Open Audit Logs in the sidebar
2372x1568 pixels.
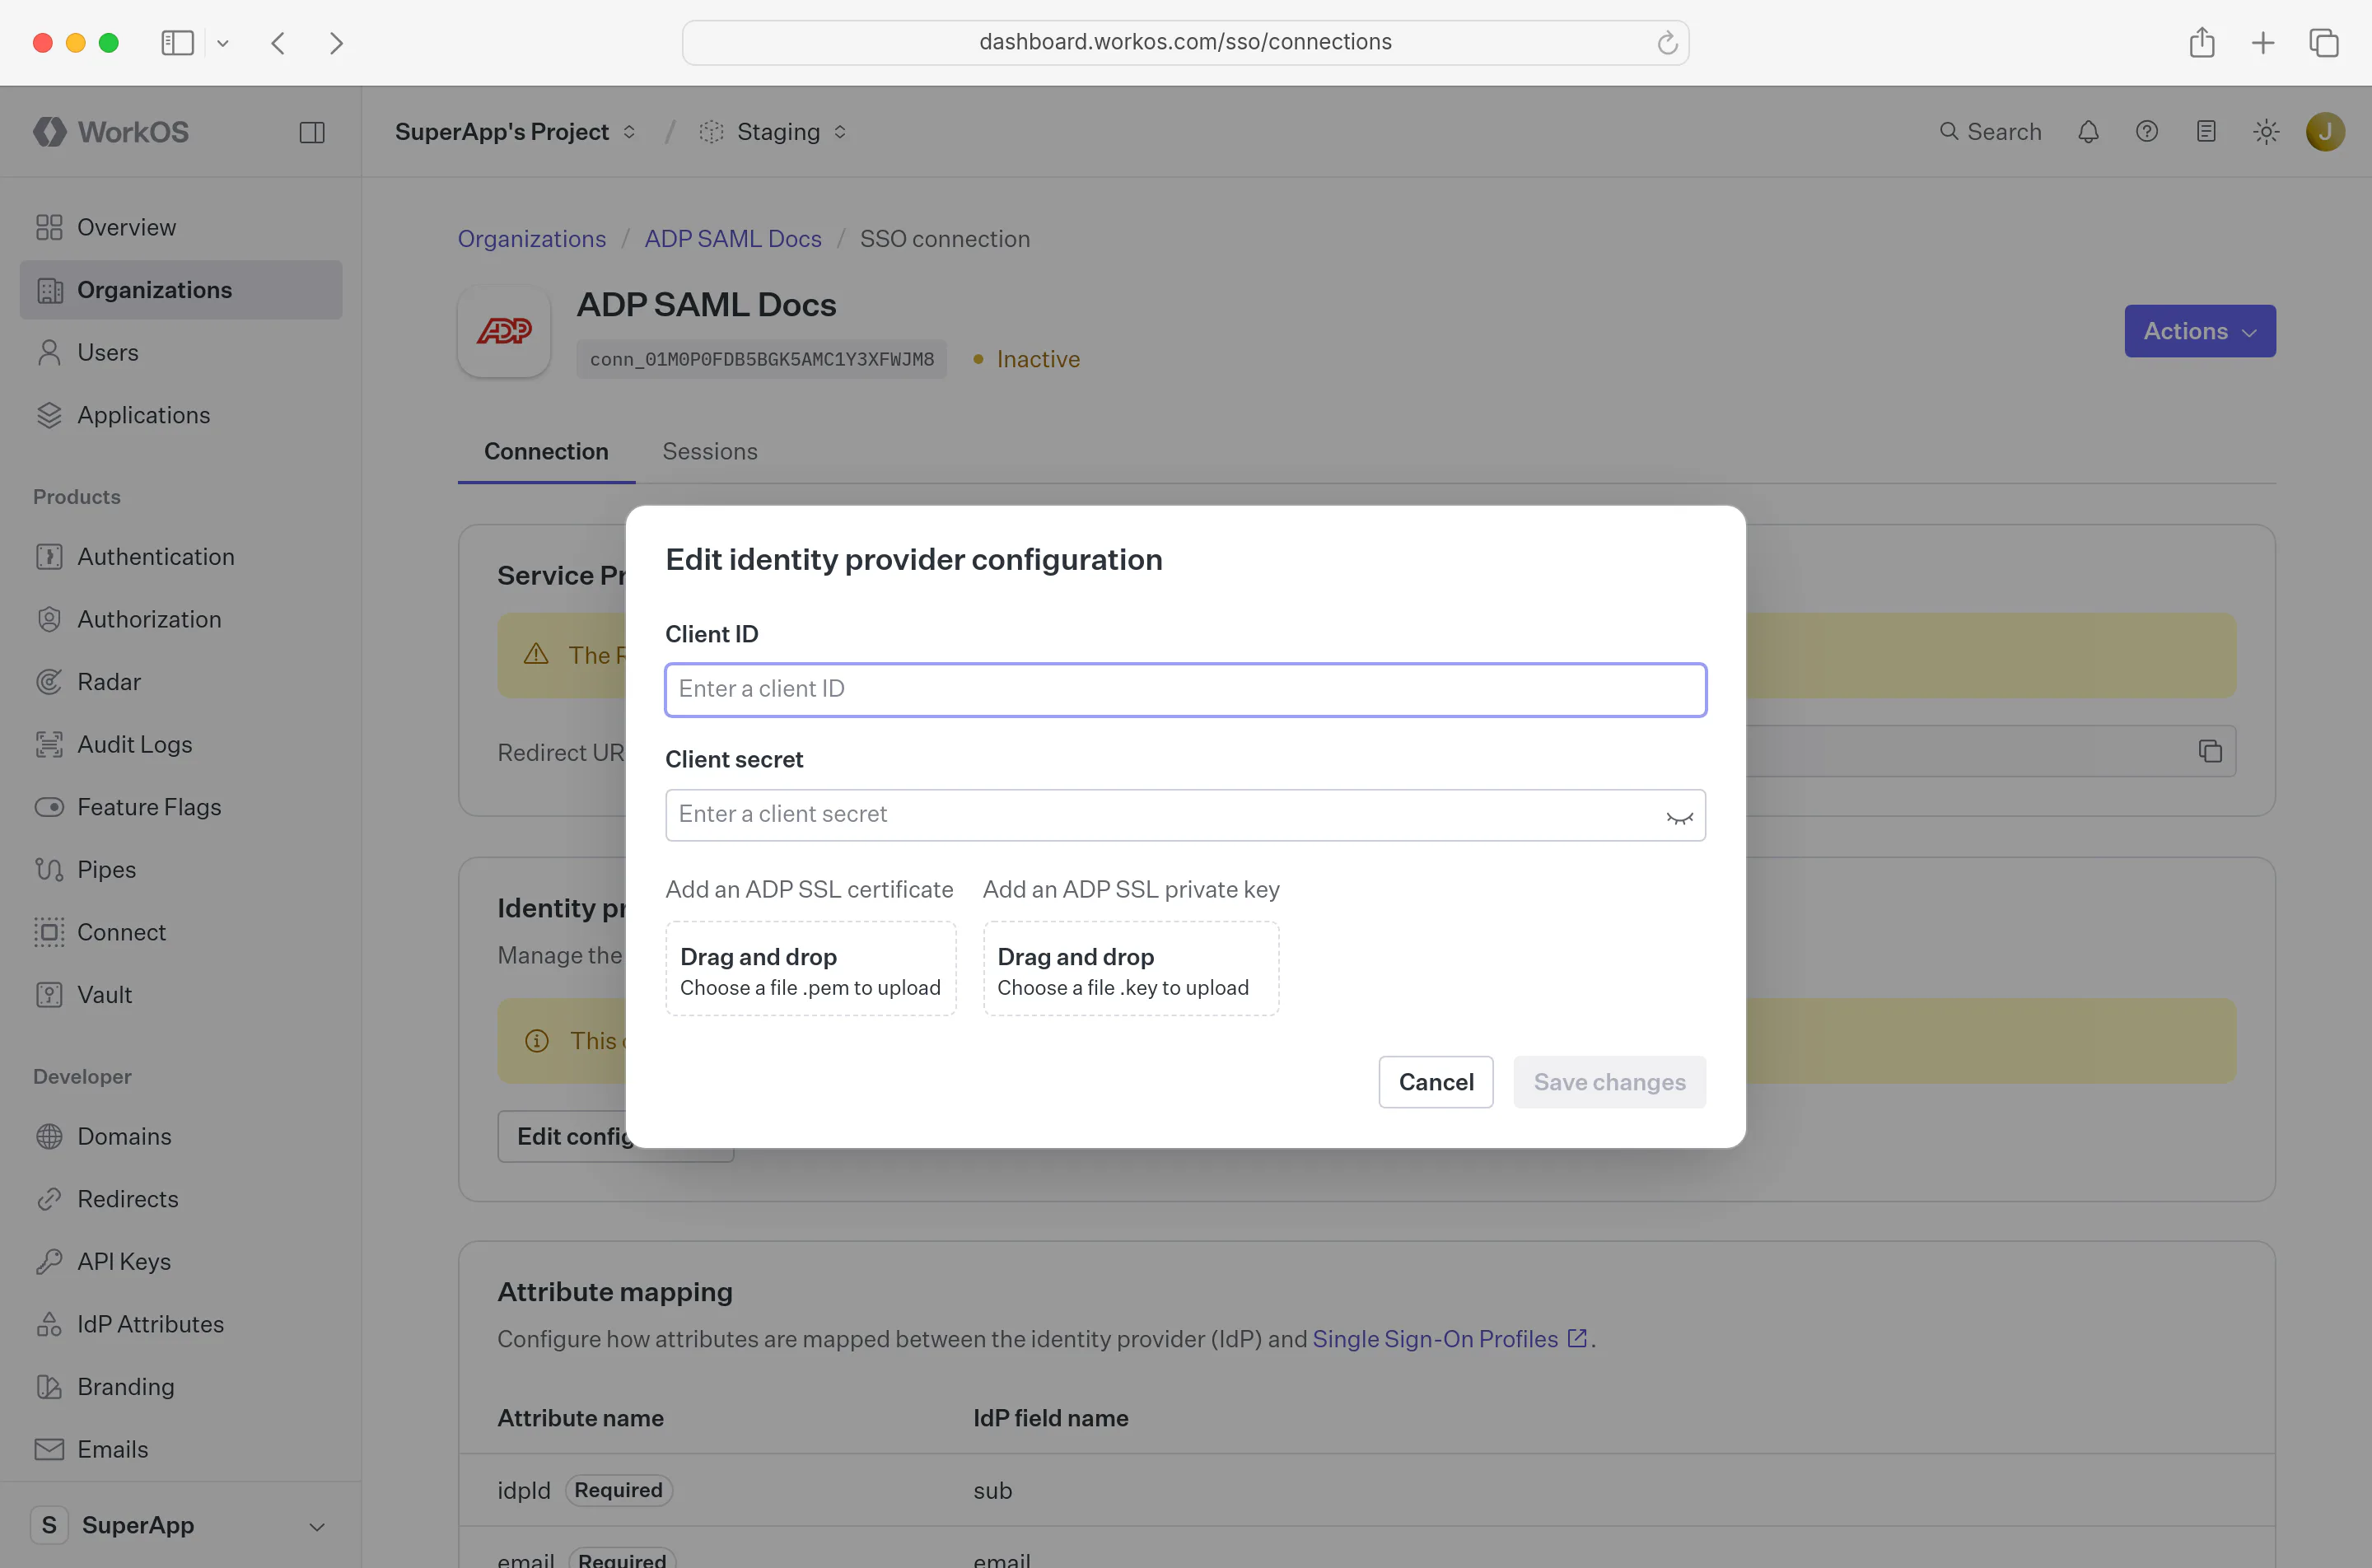coord(181,745)
